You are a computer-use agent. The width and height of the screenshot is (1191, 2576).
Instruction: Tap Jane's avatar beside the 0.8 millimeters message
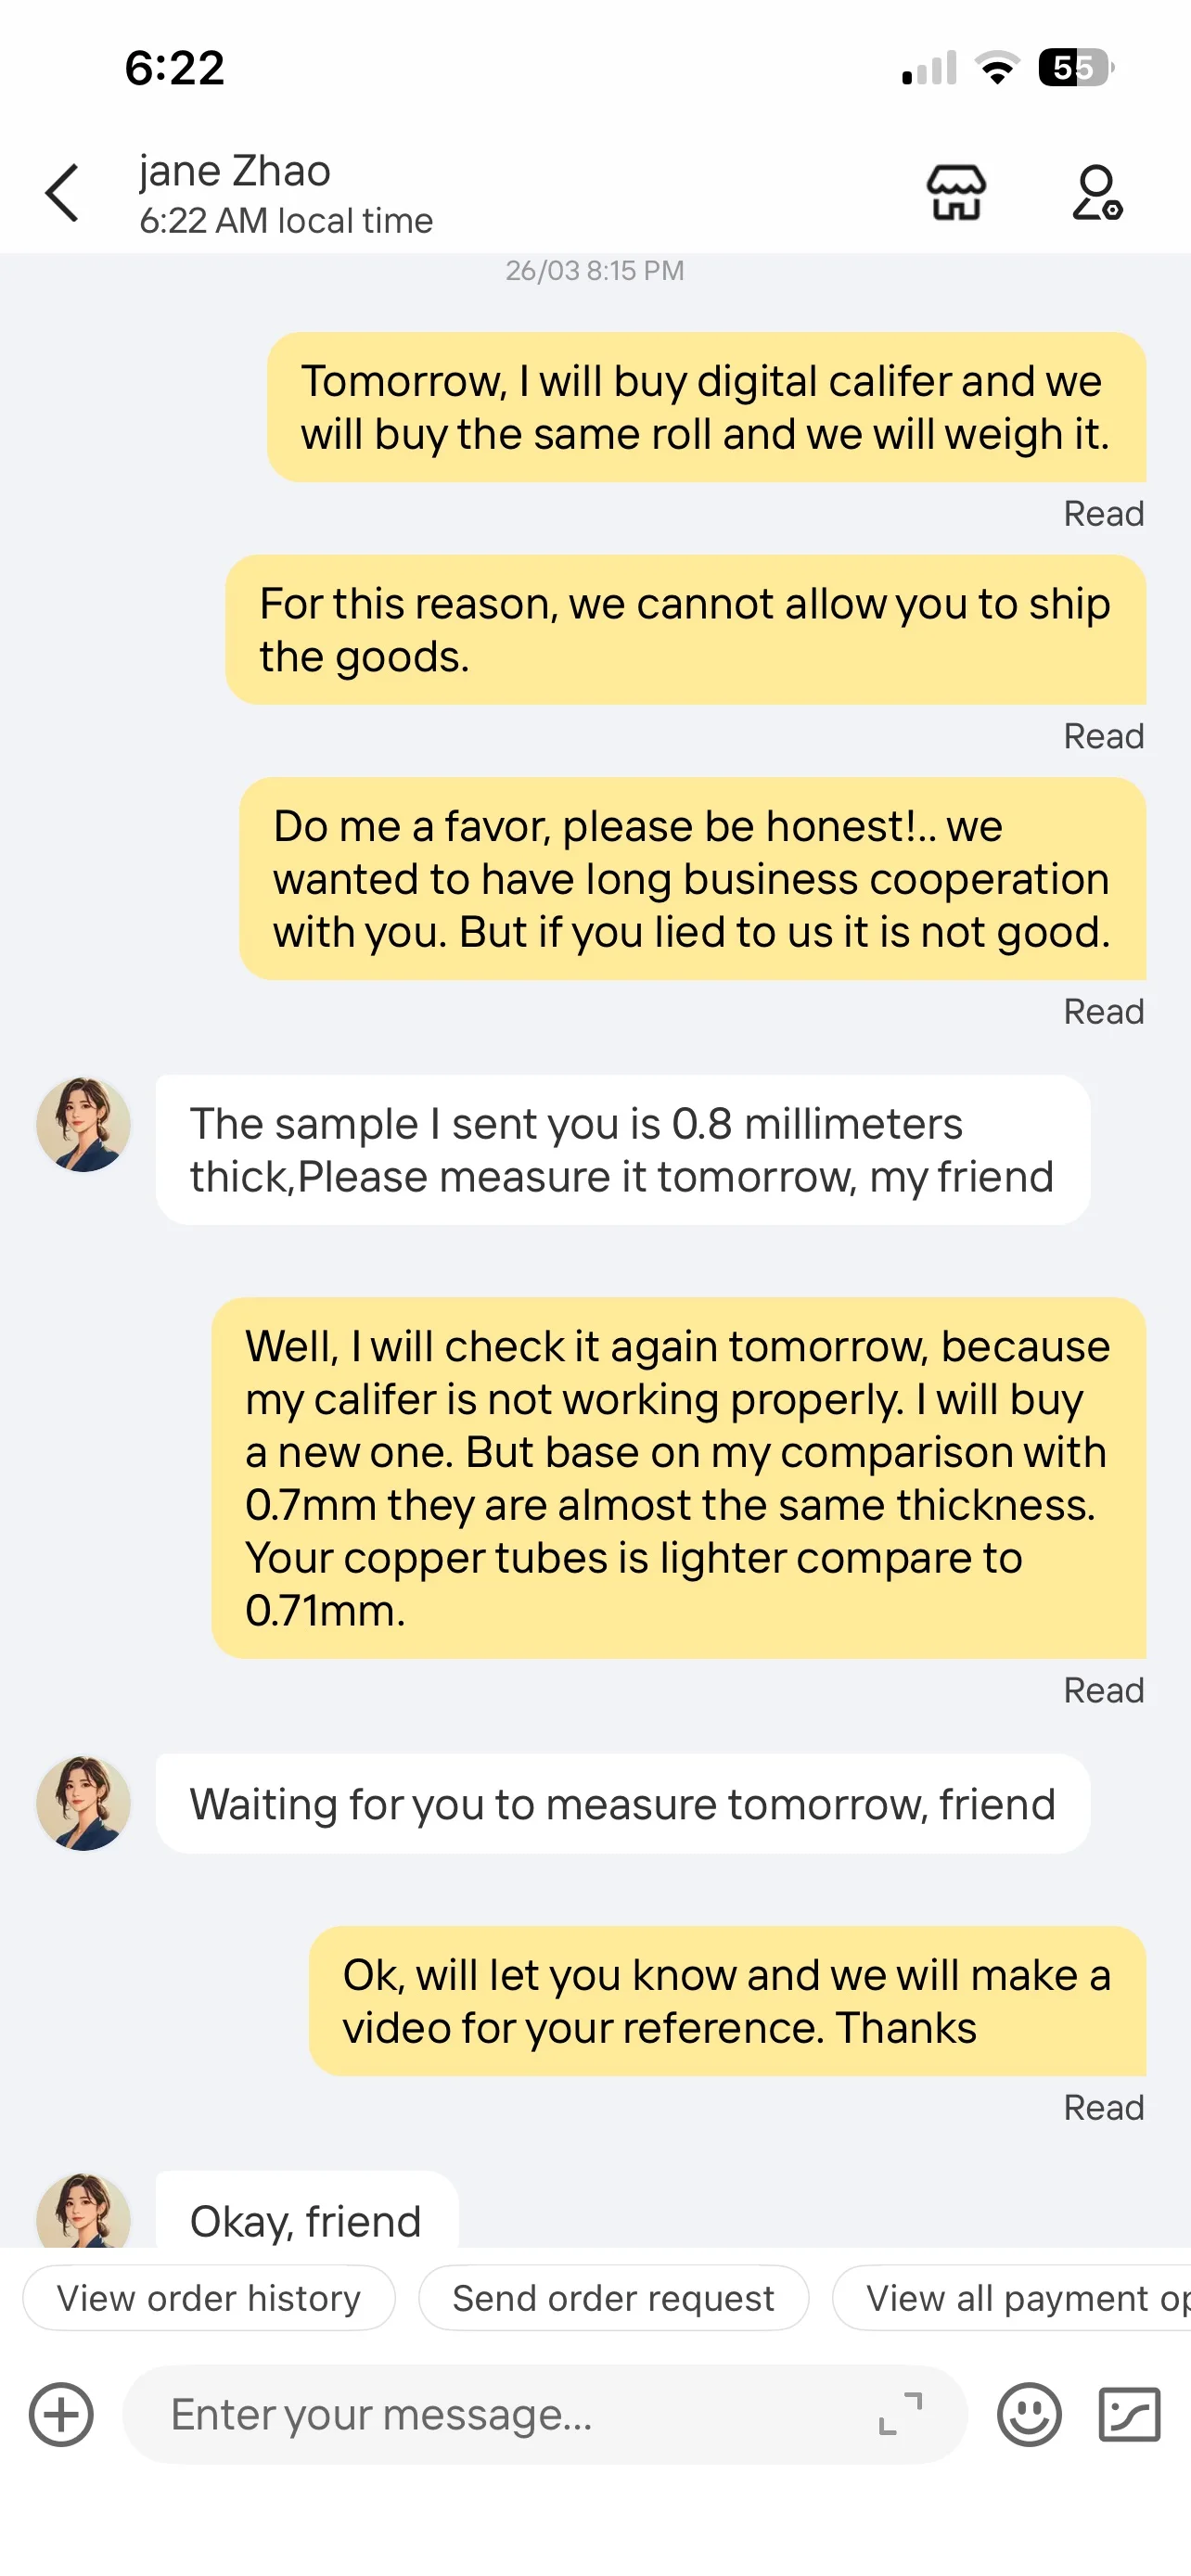point(84,1124)
